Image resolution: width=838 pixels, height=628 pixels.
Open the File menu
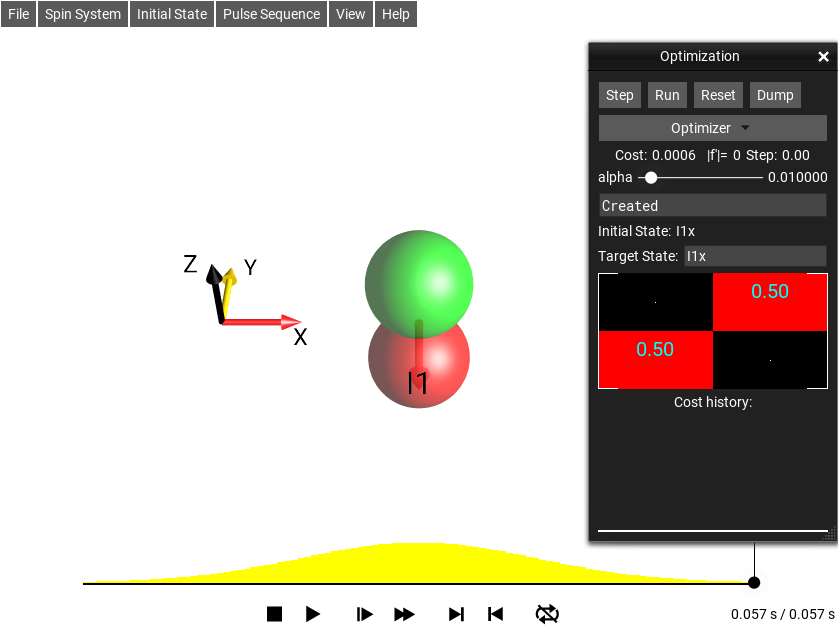point(19,14)
